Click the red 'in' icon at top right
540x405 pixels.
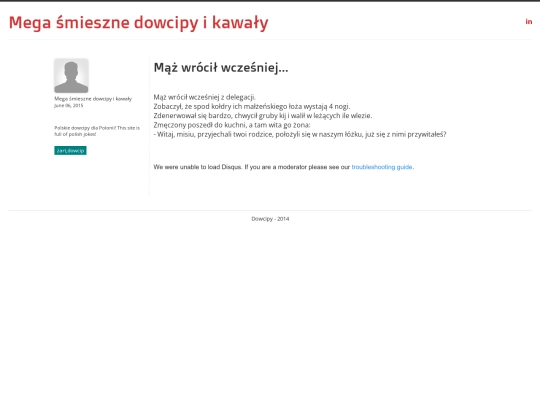[529, 22]
